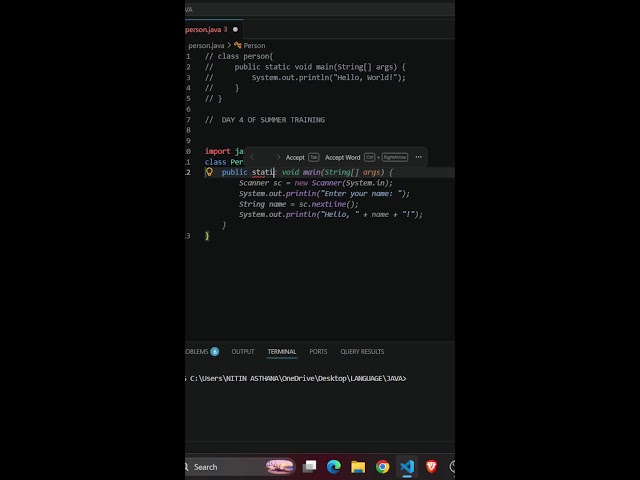Show next inline suggestion arrow
Image resolution: width=640 pixels, height=480 pixels.
(x=278, y=157)
